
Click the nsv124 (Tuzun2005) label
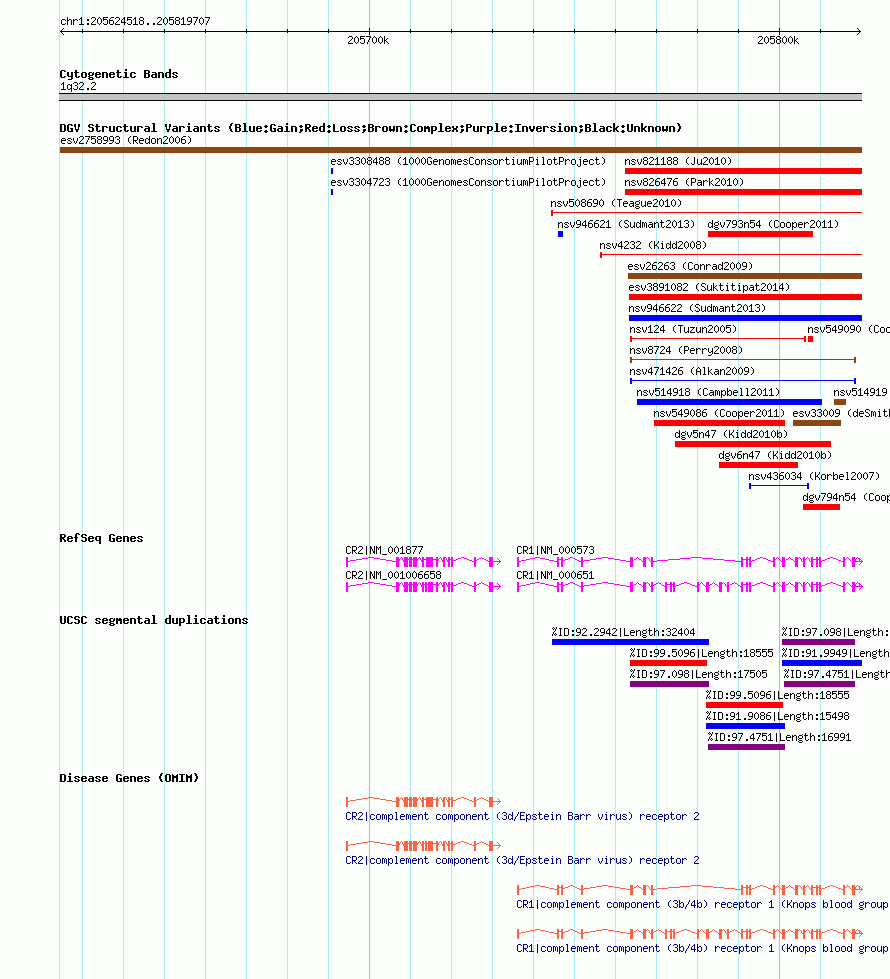(683, 329)
